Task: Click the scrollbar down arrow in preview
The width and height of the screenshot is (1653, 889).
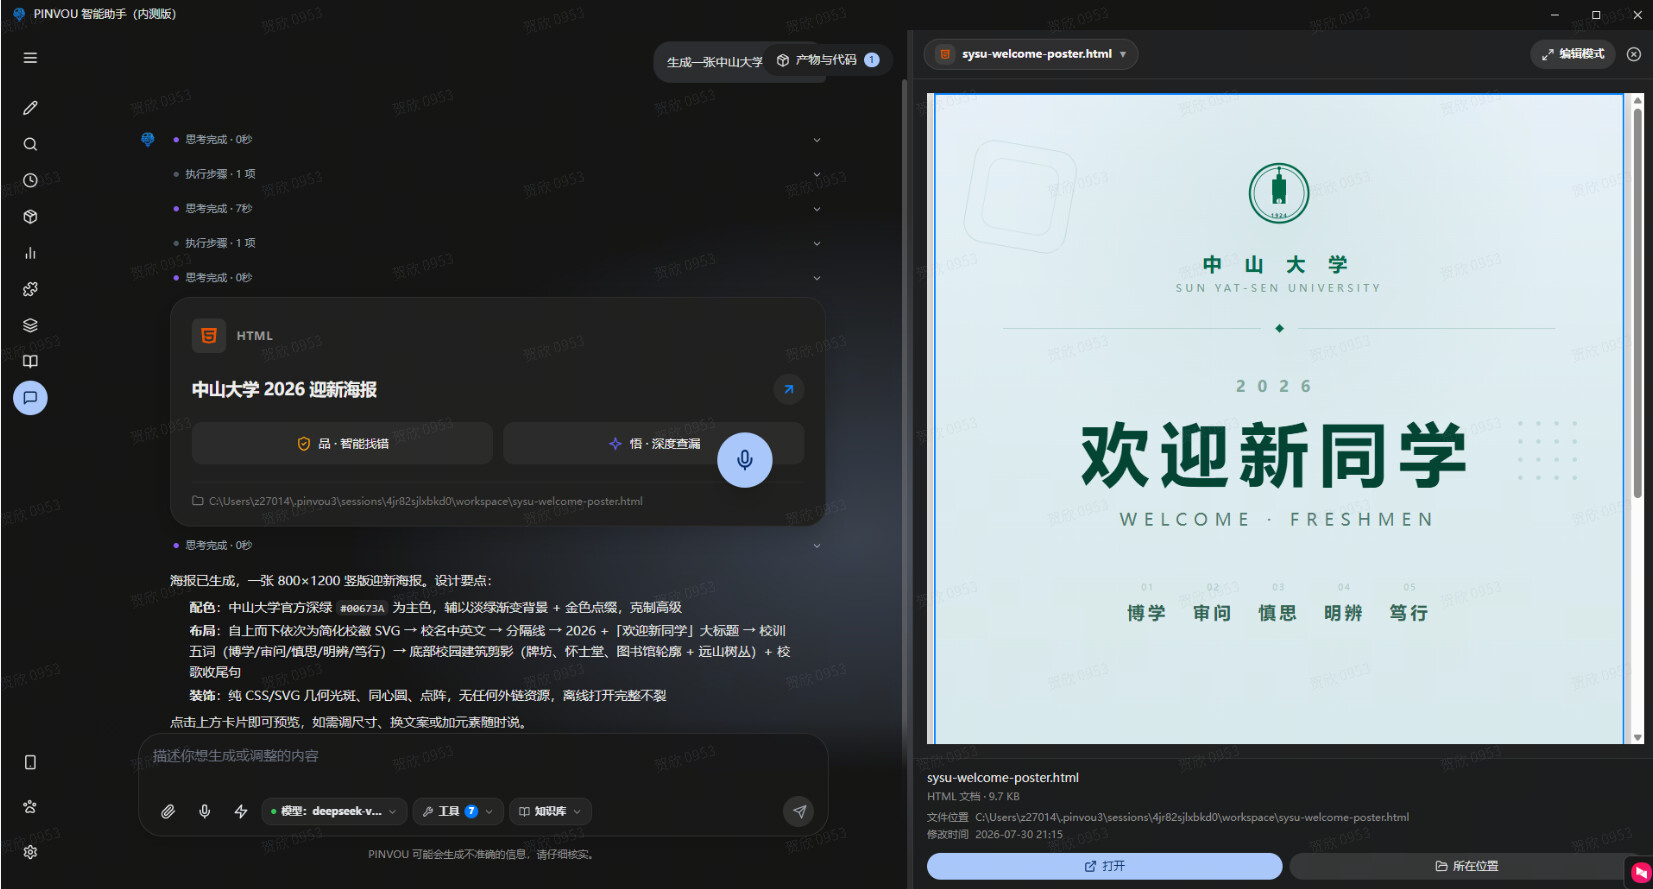Action: pyautogui.click(x=1637, y=738)
